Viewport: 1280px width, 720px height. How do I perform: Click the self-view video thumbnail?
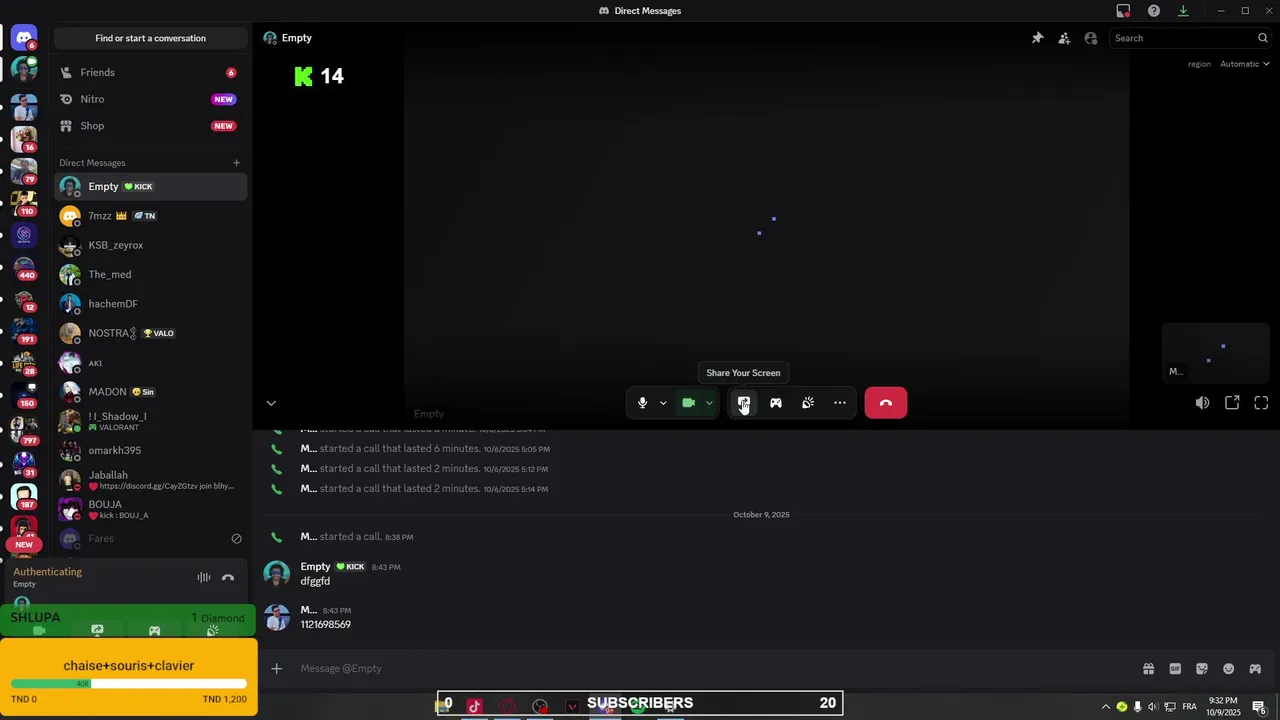click(1216, 353)
